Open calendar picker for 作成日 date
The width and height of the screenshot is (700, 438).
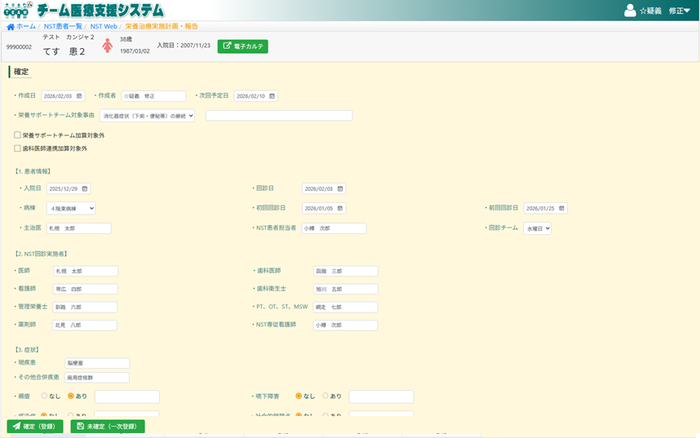pos(79,96)
